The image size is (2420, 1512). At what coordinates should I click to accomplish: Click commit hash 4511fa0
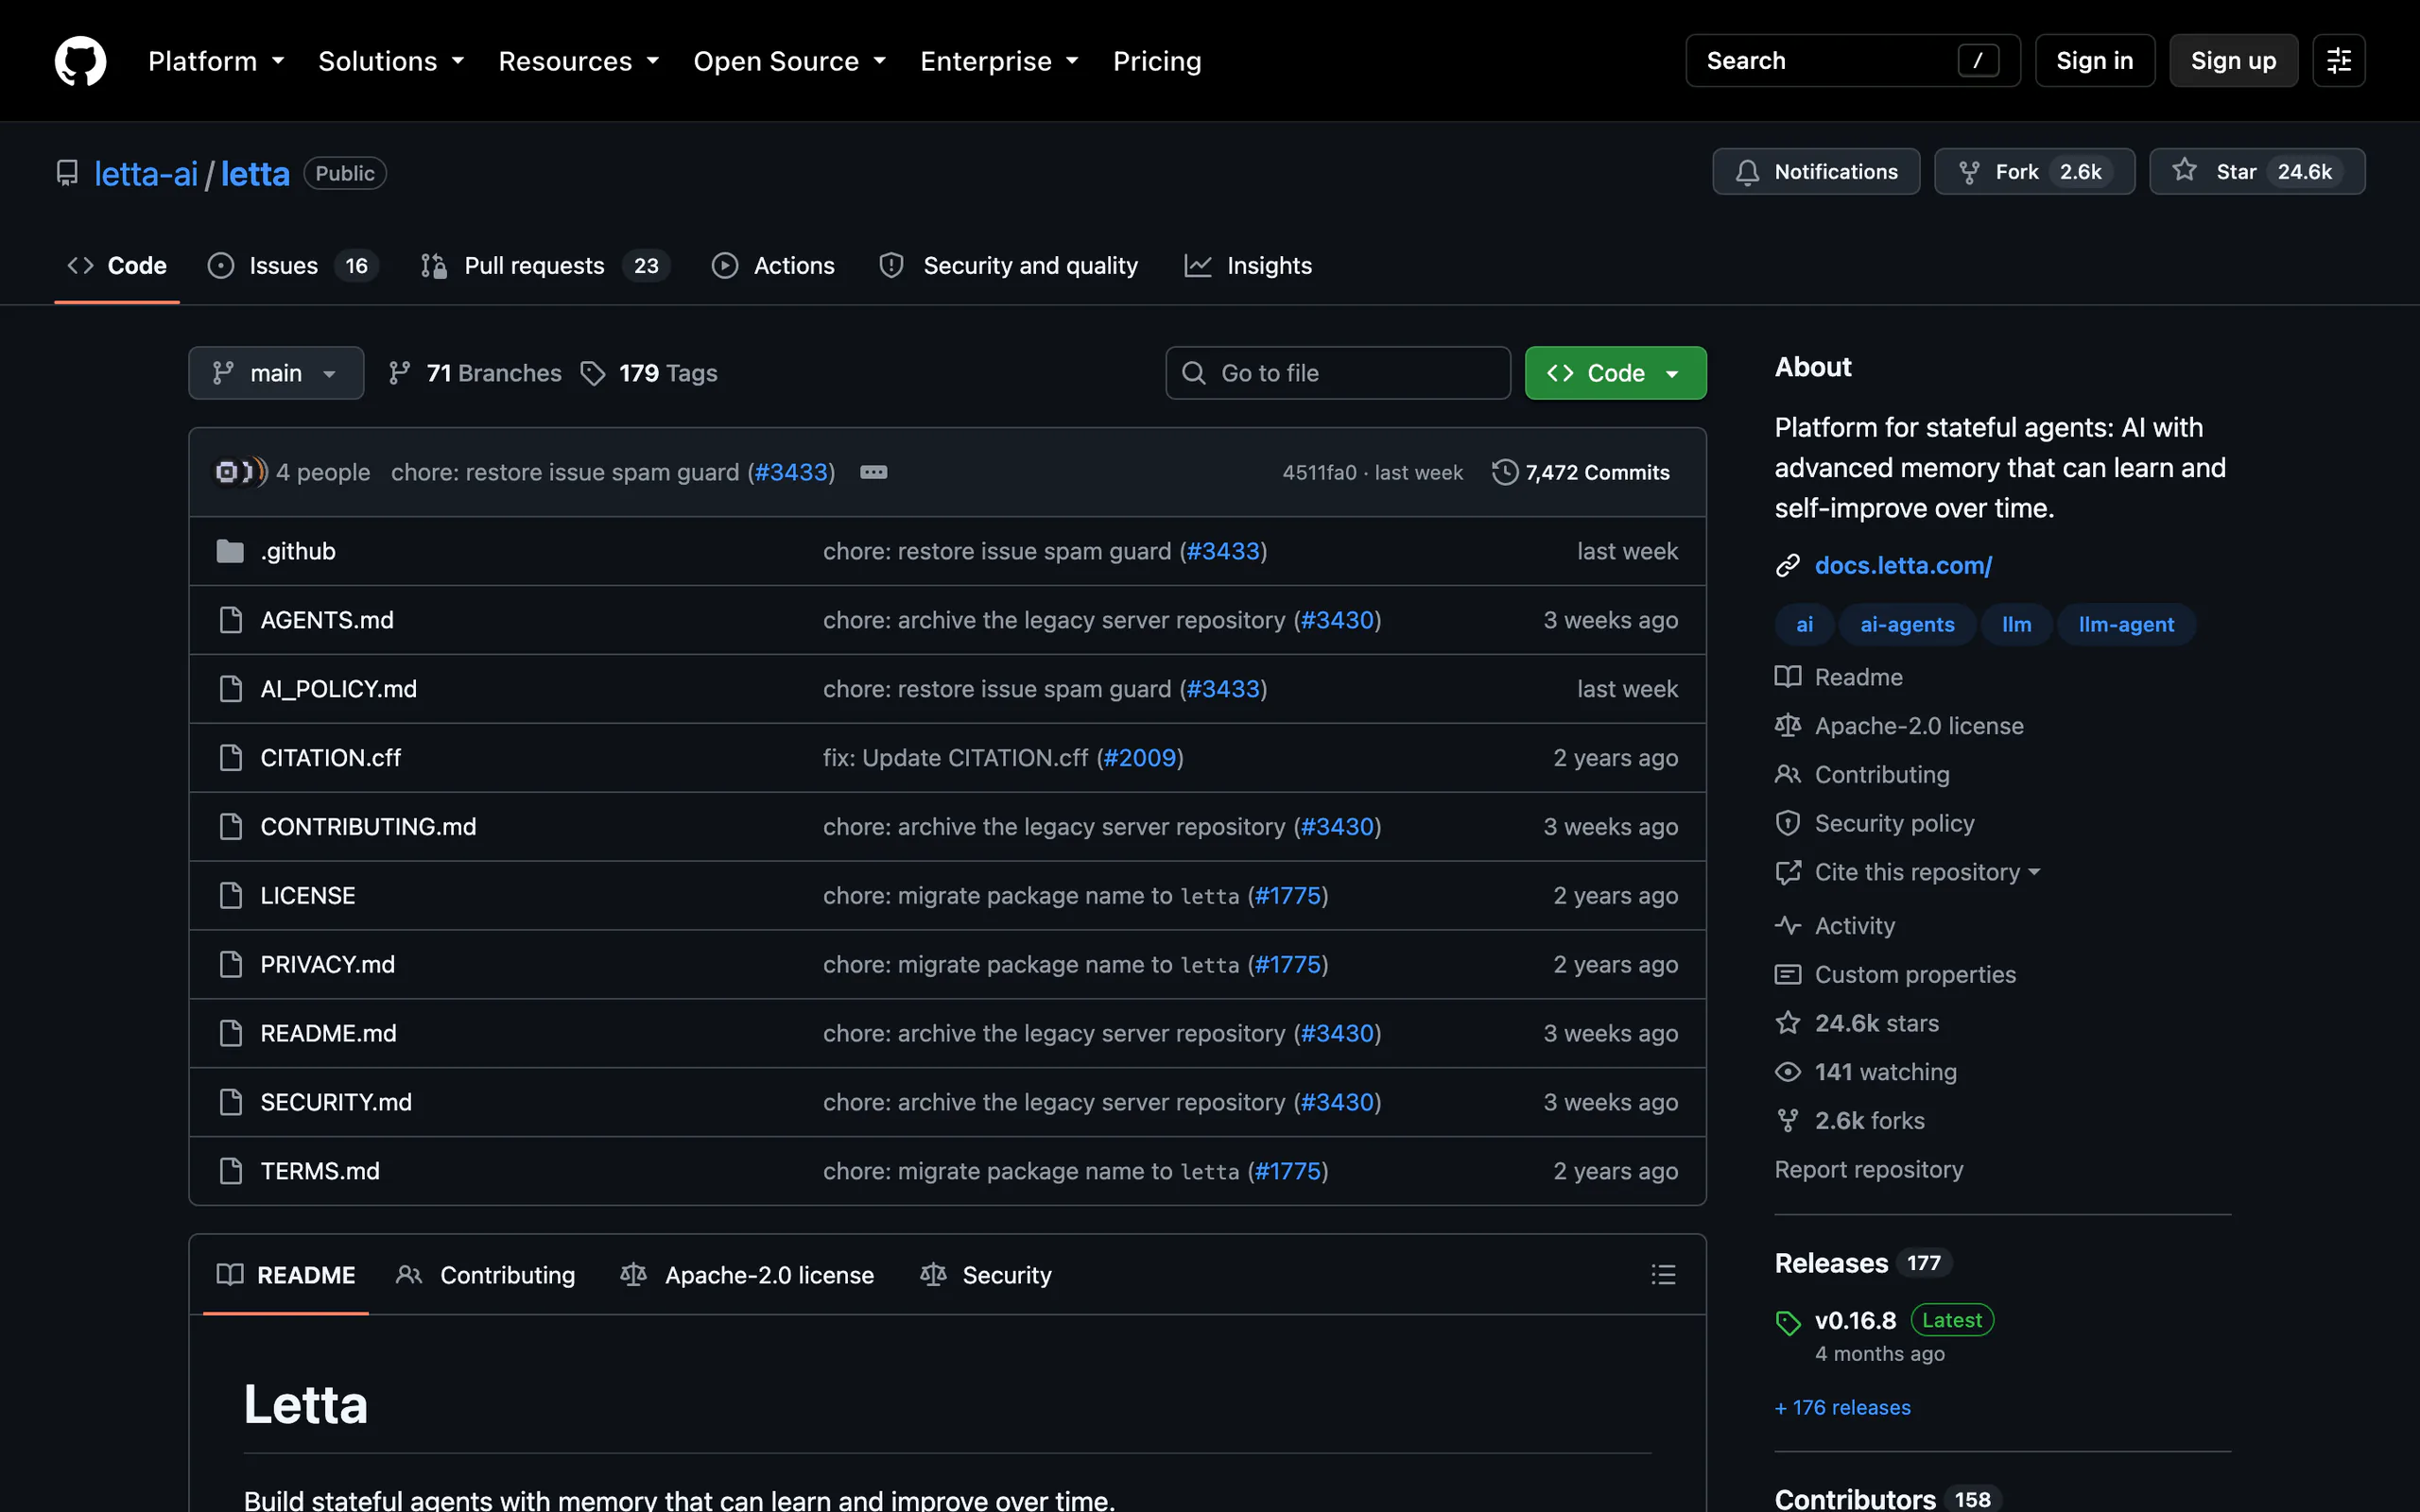pyautogui.click(x=1319, y=473)
